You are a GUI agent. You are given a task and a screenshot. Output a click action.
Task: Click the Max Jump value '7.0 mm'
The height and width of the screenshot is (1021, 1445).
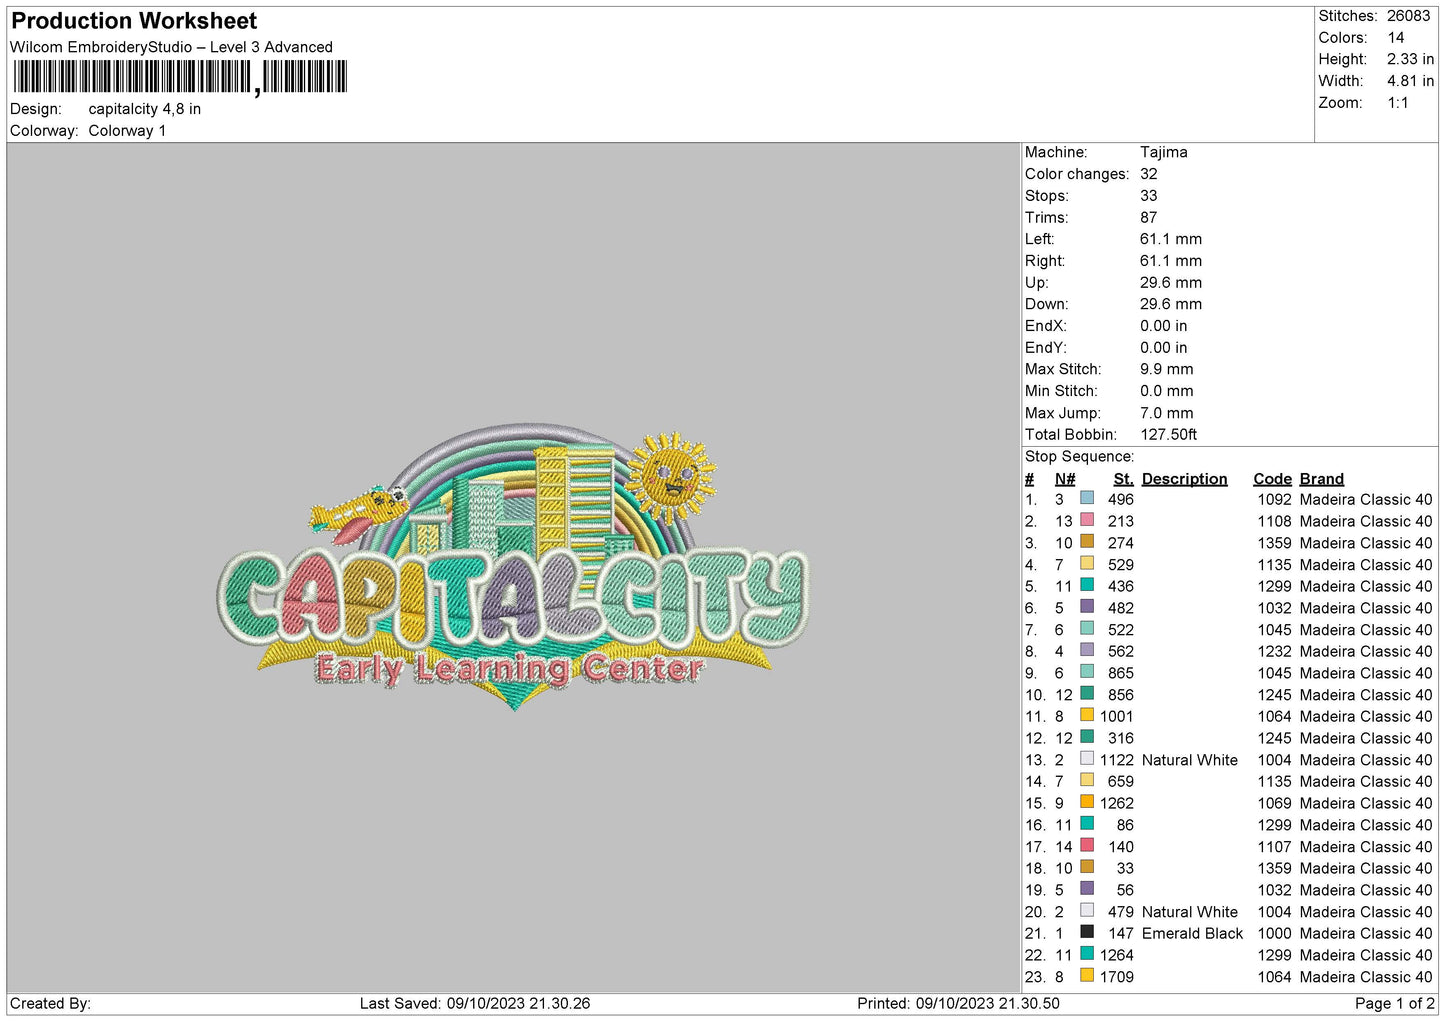(x=1167, y=413)
